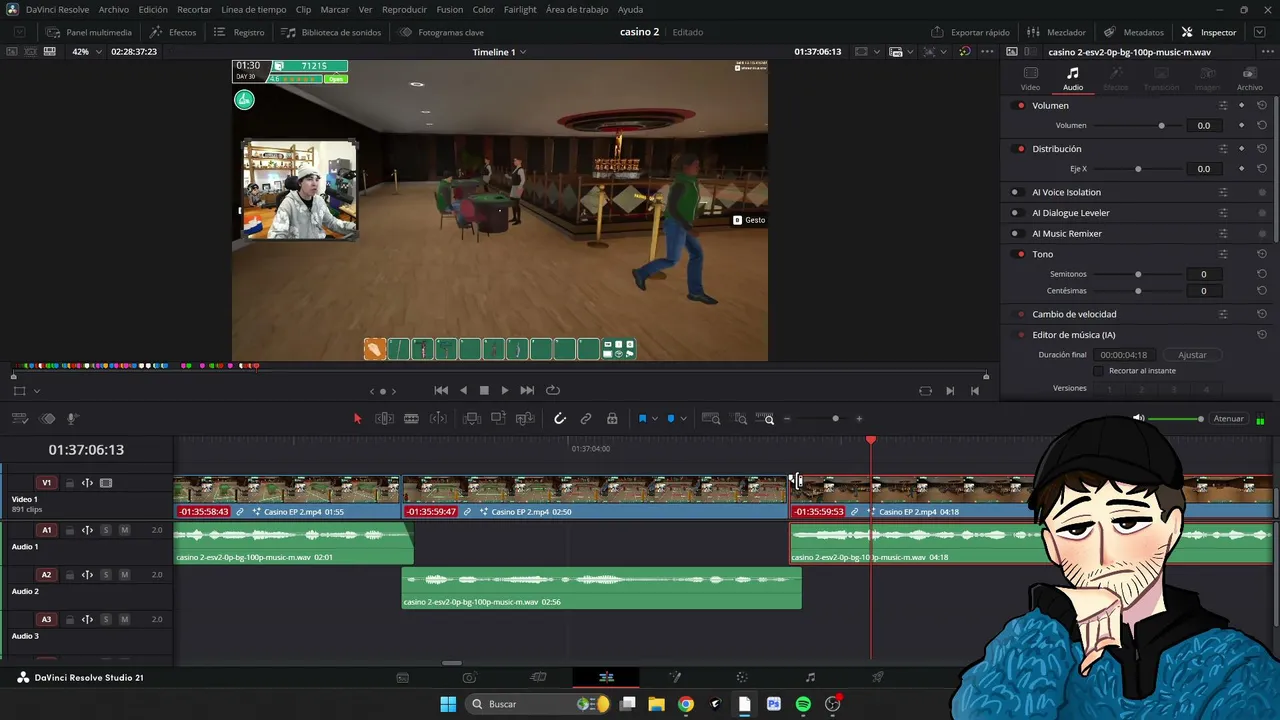Open the Spotify app in the taskbar
This screenshot has width=1280, height=720.
tap(803, 704)
